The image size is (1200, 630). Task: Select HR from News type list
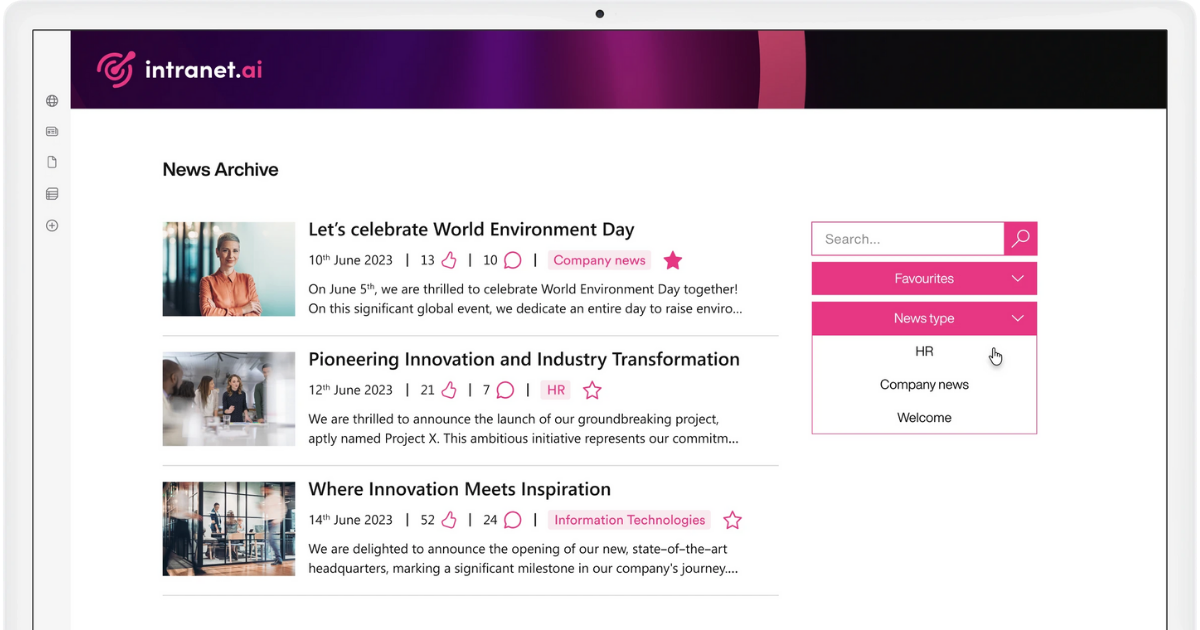click(x=924, y=352)
